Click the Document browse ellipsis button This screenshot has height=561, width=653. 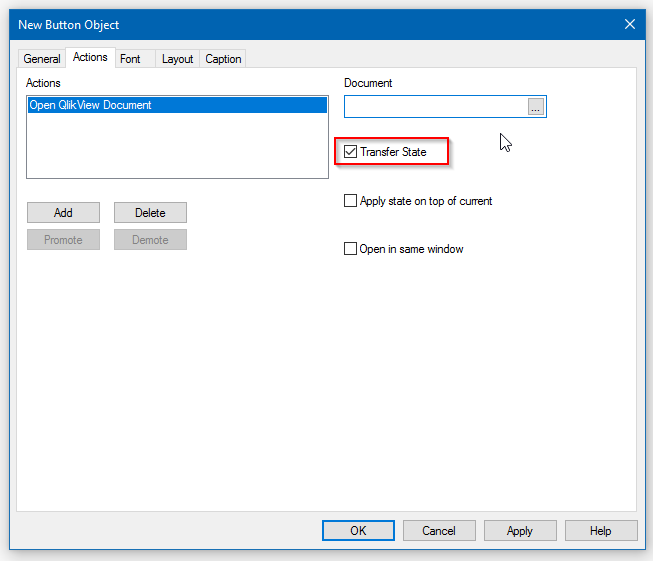536,107
